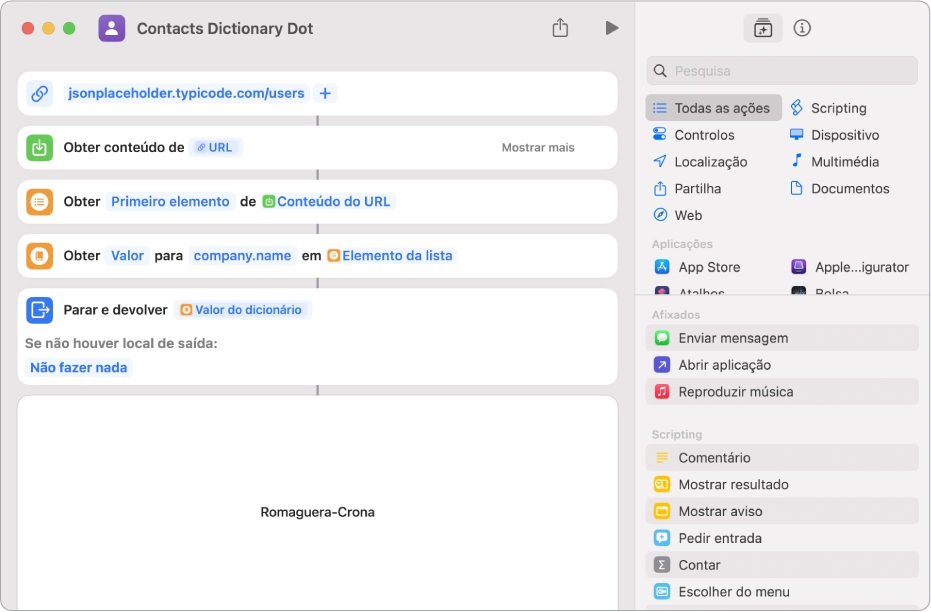This screenshot has height=612, width=931.
Task: Open App Store actions
Action: (697, 267)
